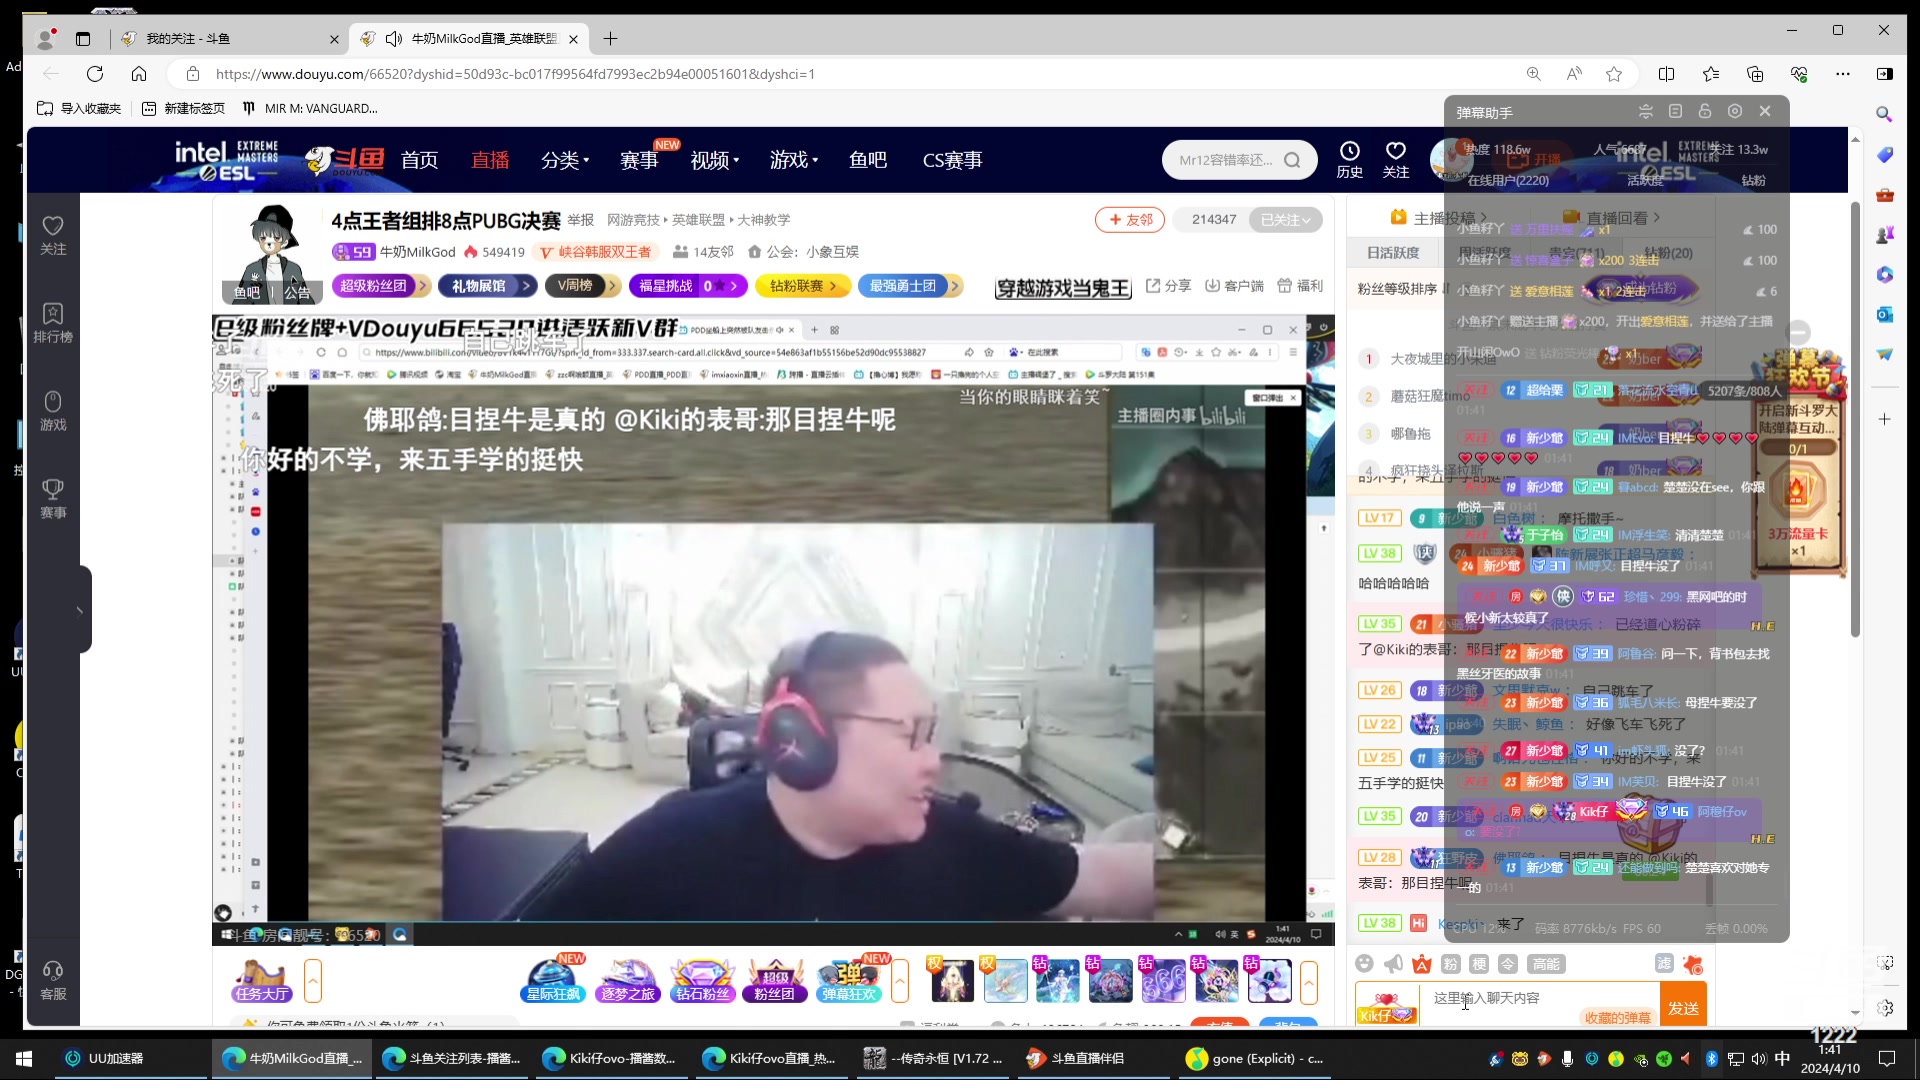Switch to 活跃度 tab in 弹幕助手

(x=1645, y=180)
